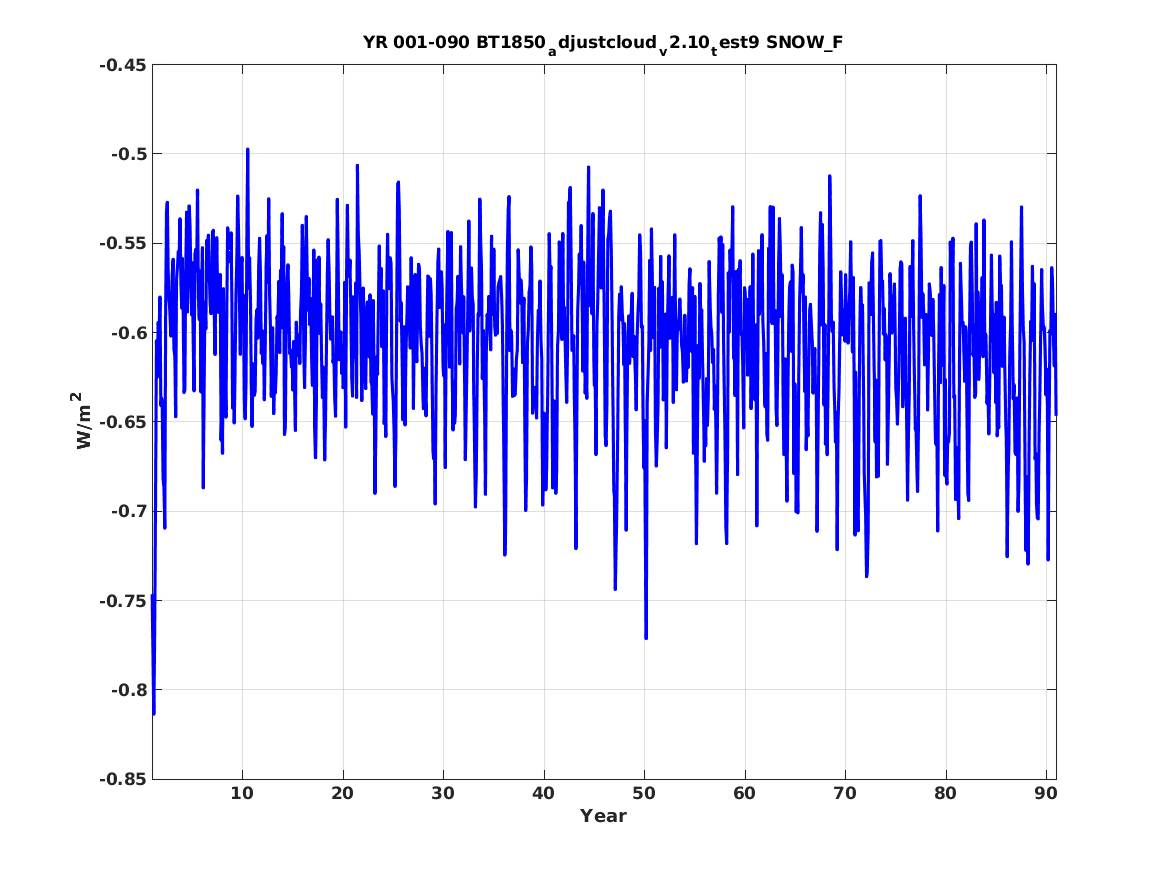Click the y-axis tick label -0.5
1167x875 pixels.
(129, 154)
